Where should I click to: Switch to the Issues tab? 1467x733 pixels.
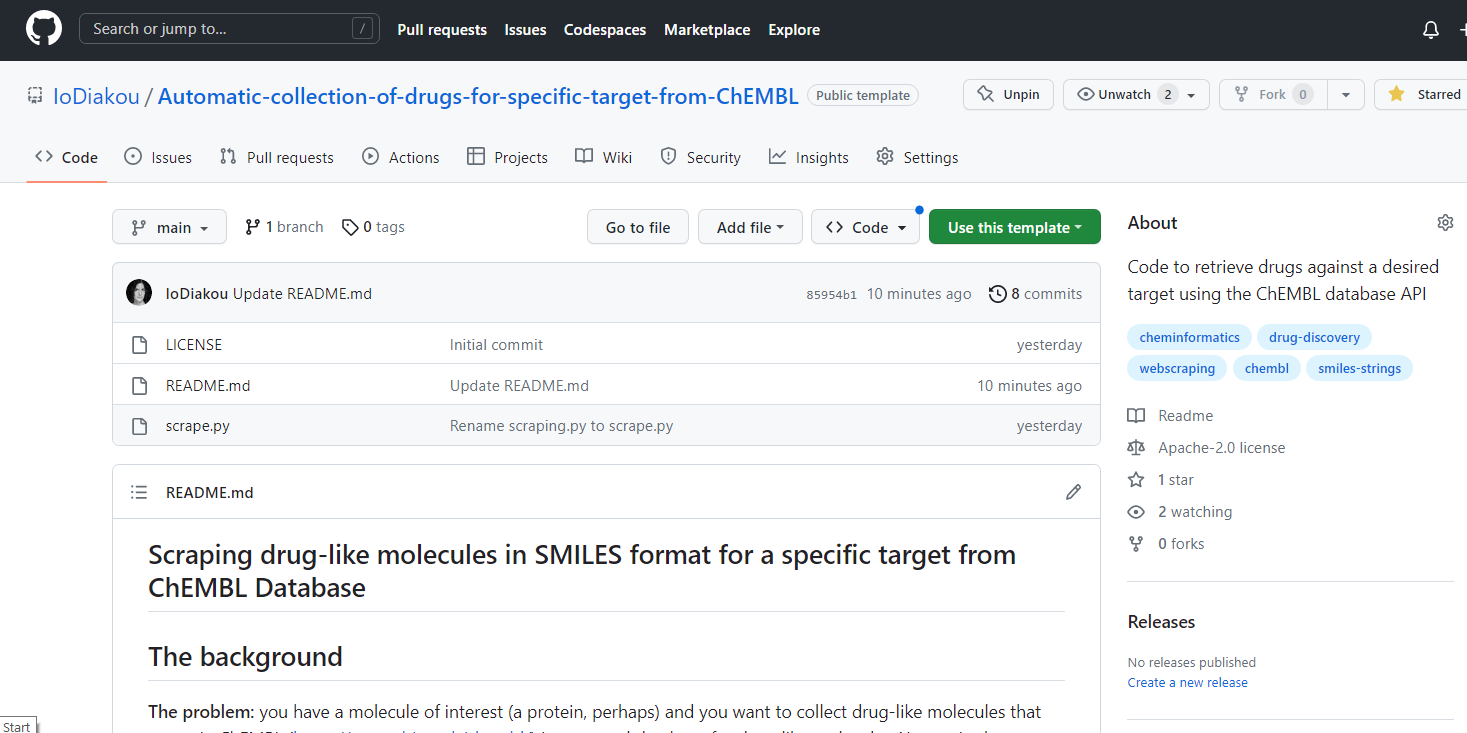click(158, 157)
